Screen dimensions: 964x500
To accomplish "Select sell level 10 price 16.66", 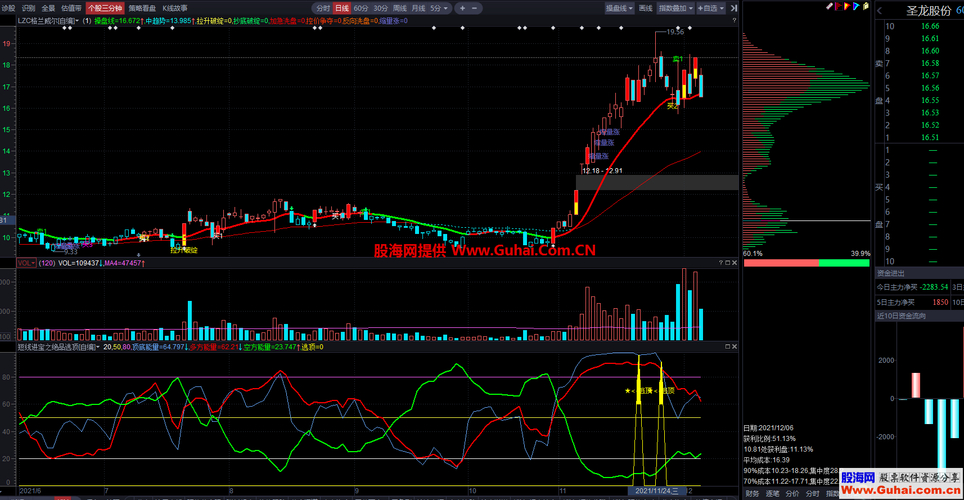I will pos(930,26).
